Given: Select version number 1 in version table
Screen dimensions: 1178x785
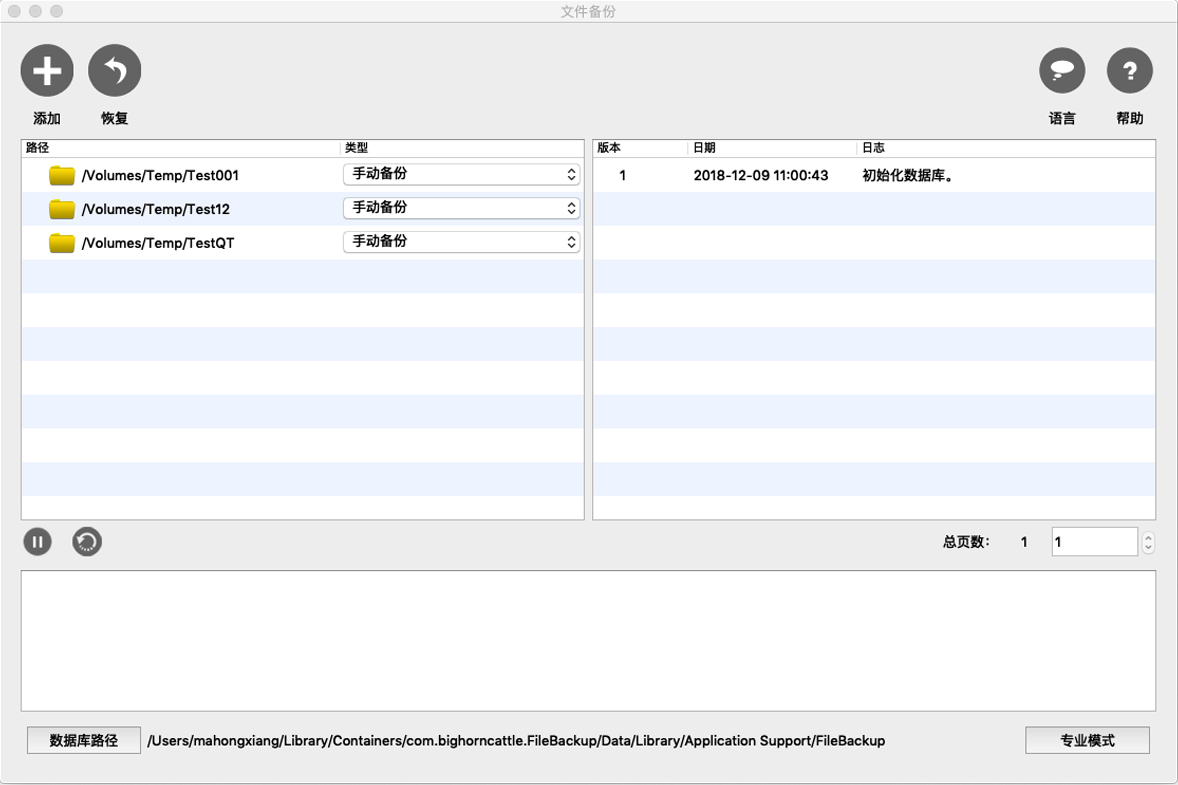Looking at the screenshot, I should tap(622, 175).
